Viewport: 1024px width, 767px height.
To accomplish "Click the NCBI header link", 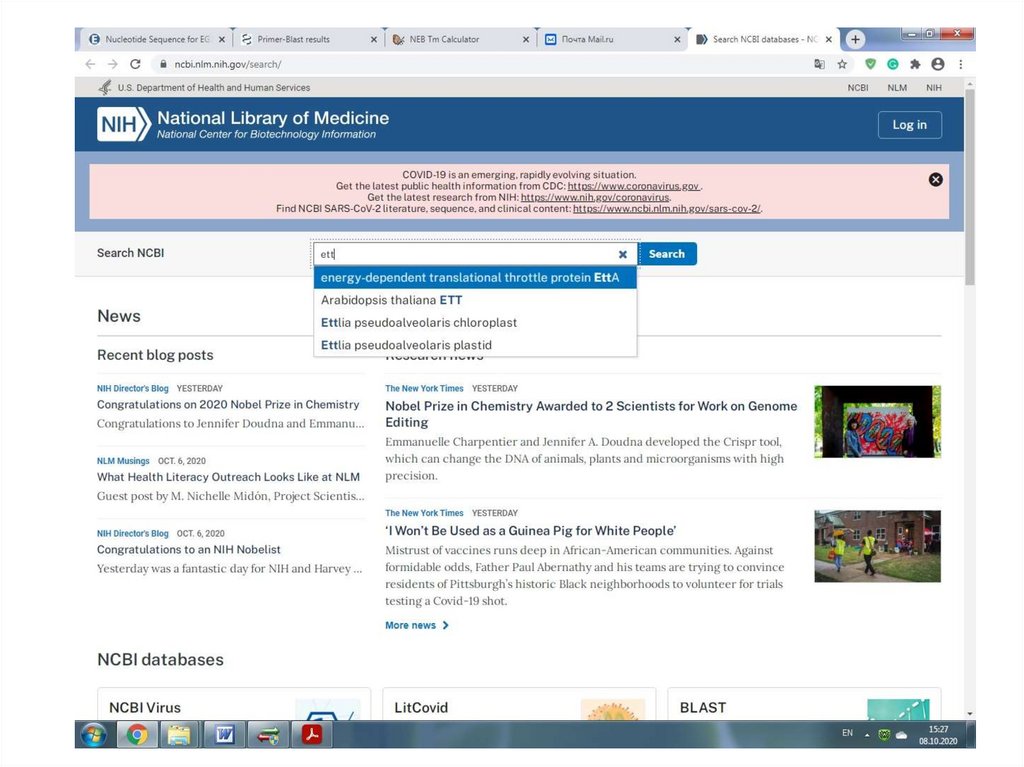I will pos(857,88).
